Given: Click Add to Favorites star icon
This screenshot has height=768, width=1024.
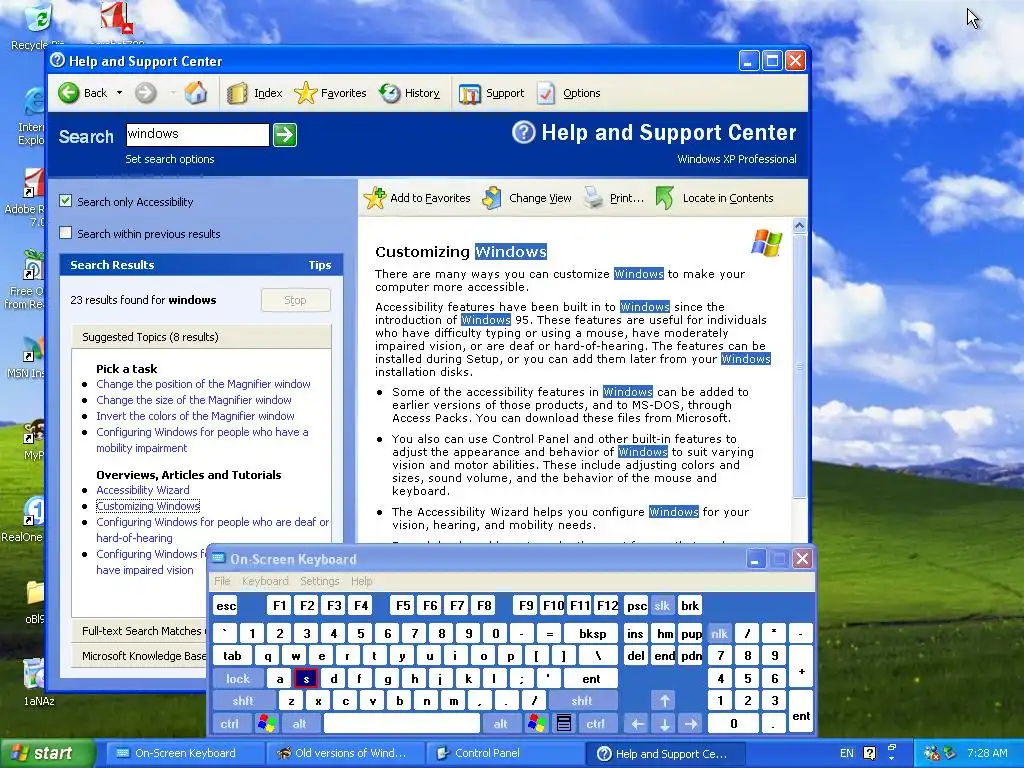Looking at the screenshot, I should tap(375, 198).
